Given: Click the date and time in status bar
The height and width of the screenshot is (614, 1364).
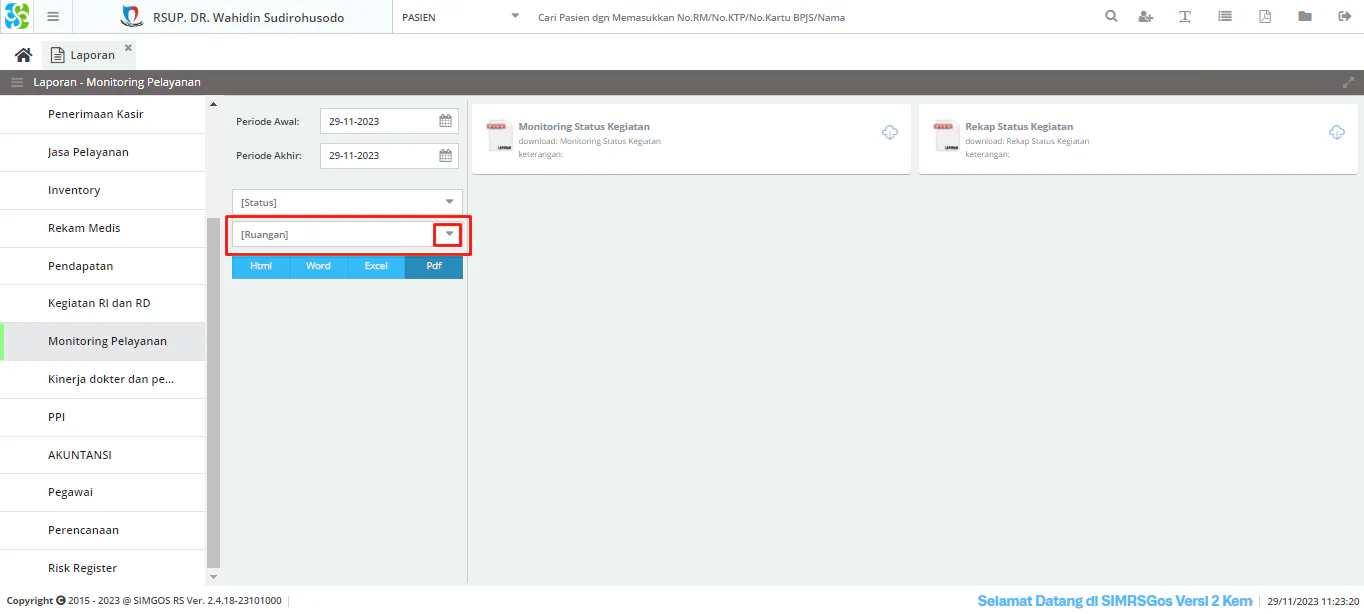Looking at the screenshot, I should point(1313,601).
